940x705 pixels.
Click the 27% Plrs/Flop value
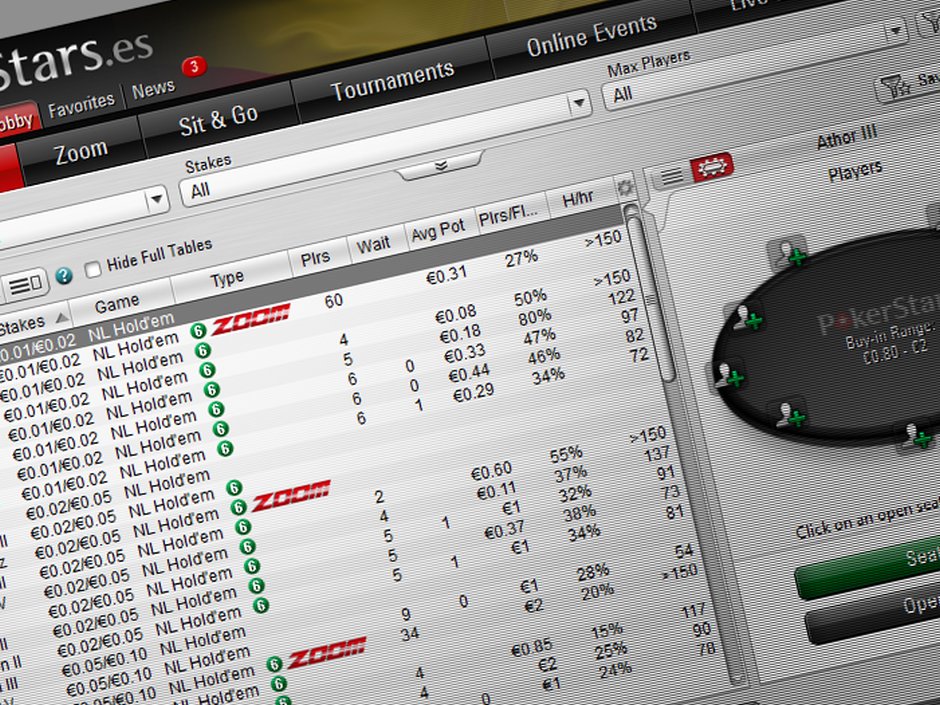point(521,258)
